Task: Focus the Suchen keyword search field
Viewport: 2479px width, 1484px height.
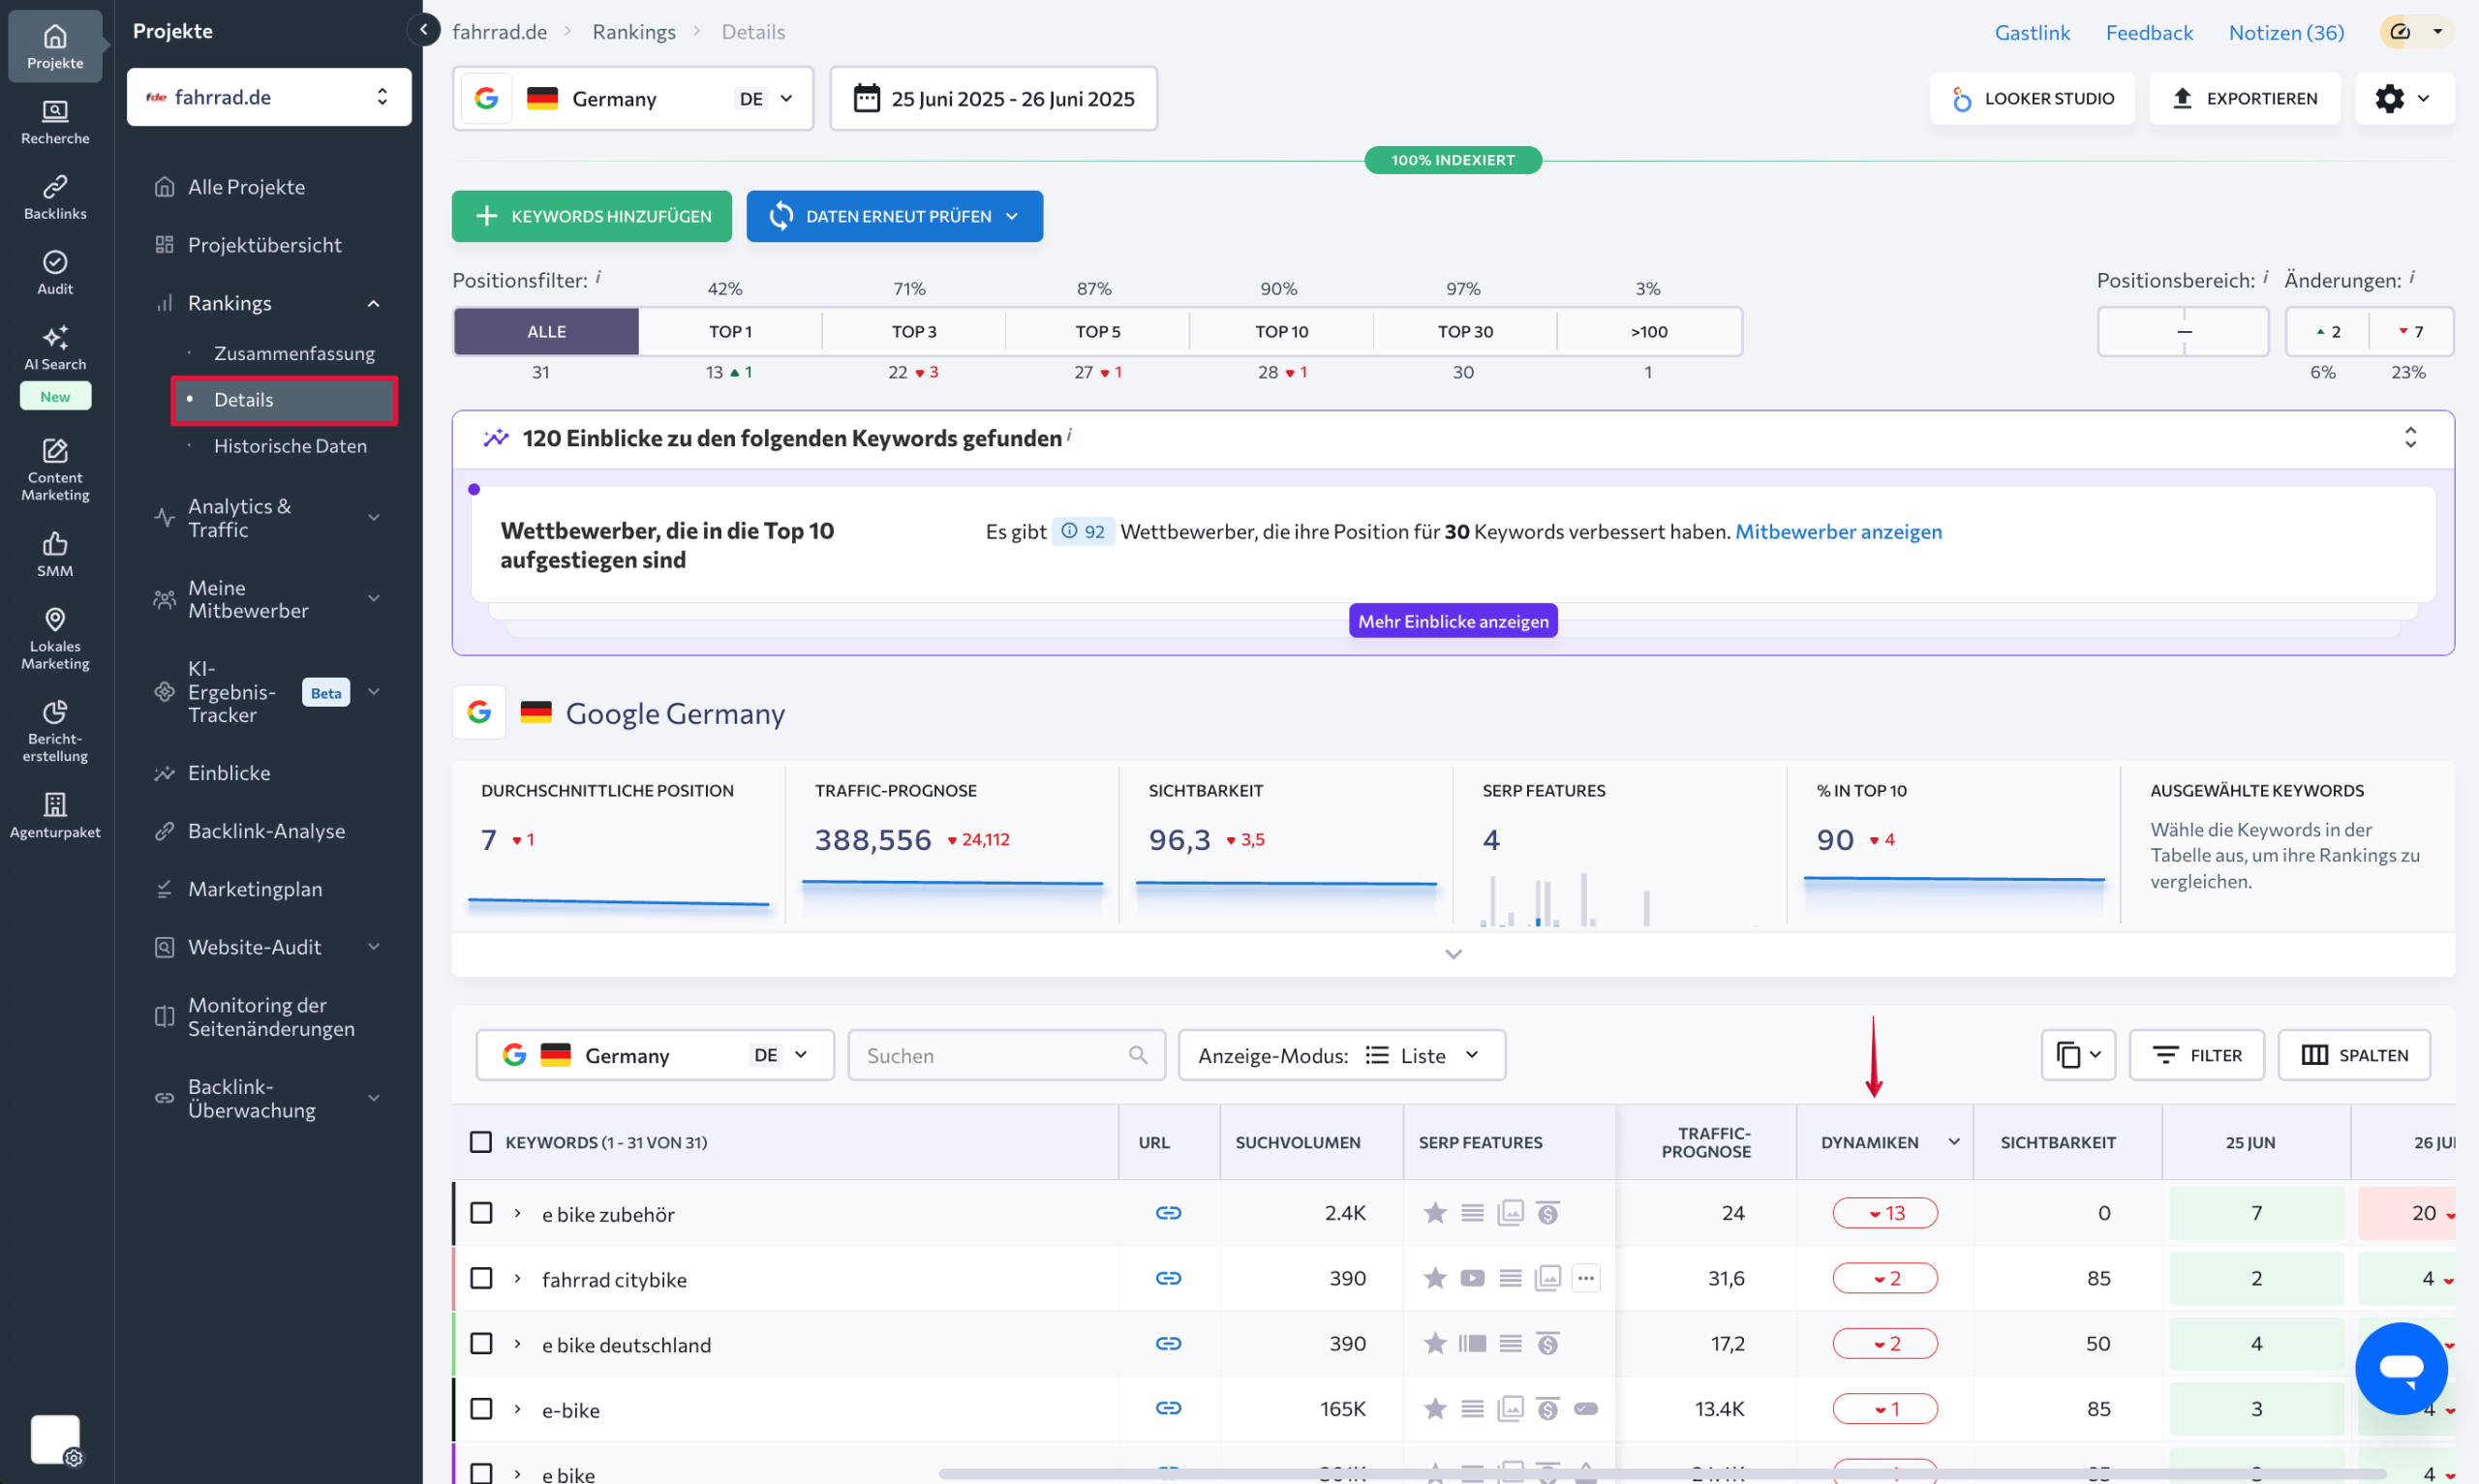Action: pyautogui.click(x=1006, y=1055)
